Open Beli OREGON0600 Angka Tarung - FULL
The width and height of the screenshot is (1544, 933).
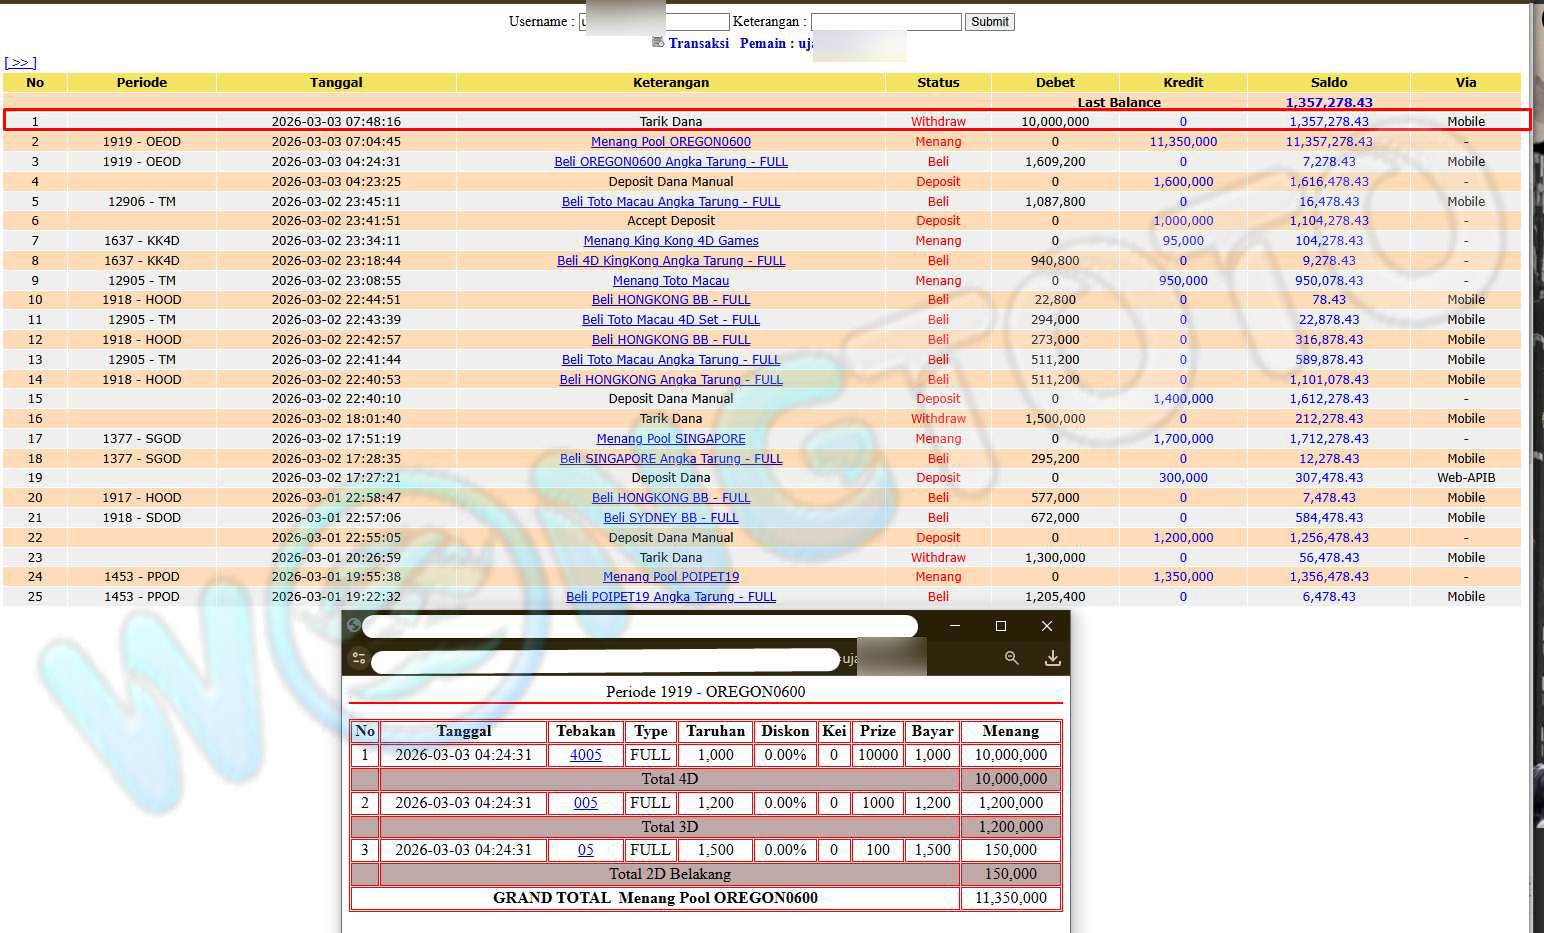(x=670, y=162)
